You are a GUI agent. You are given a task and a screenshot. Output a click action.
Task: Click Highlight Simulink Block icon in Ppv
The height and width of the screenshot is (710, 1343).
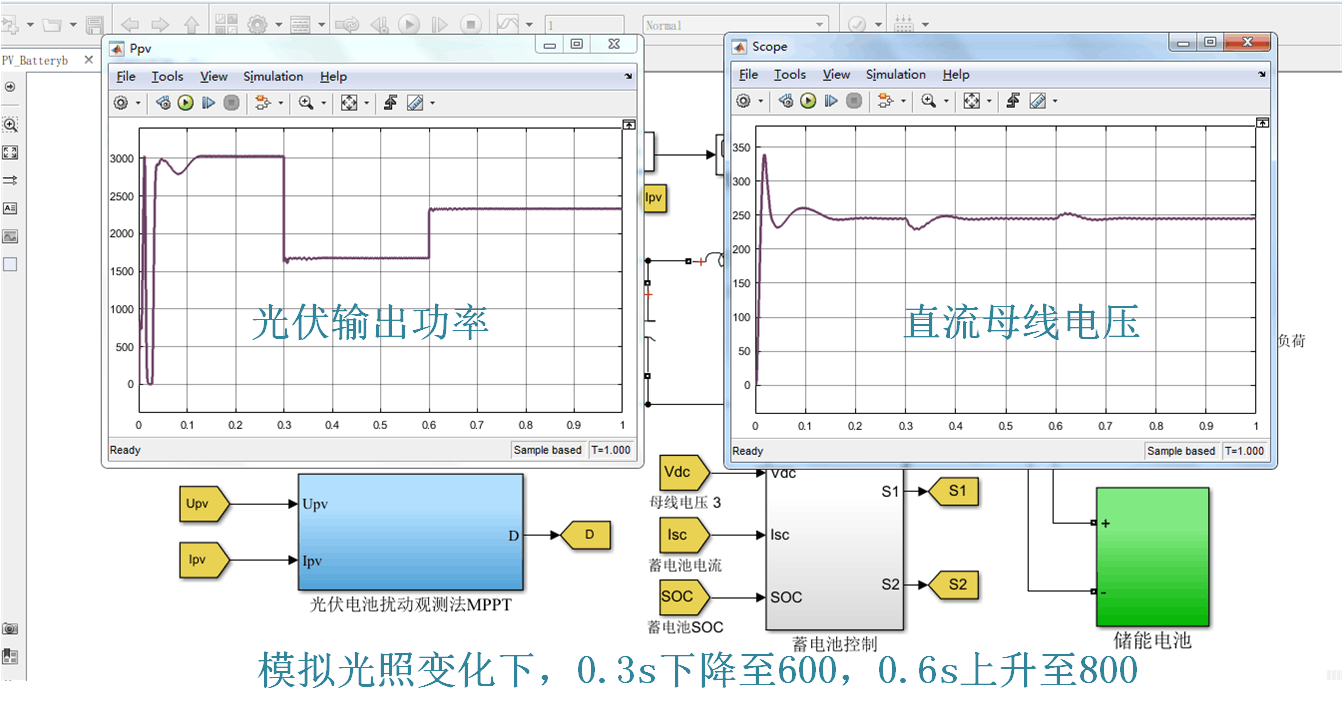click(262, 102)
